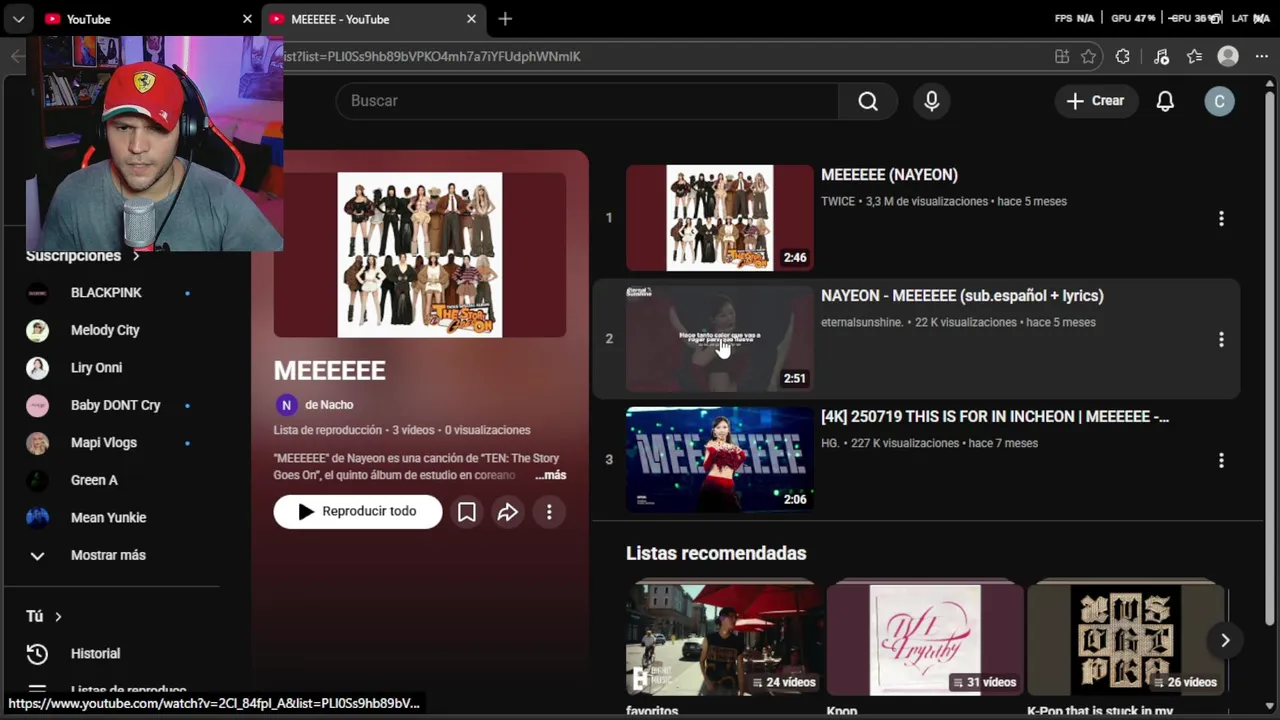Open the 31 vídeos recommended playlist thumbnail
1280x720 pixels.
tap(925, 640)
